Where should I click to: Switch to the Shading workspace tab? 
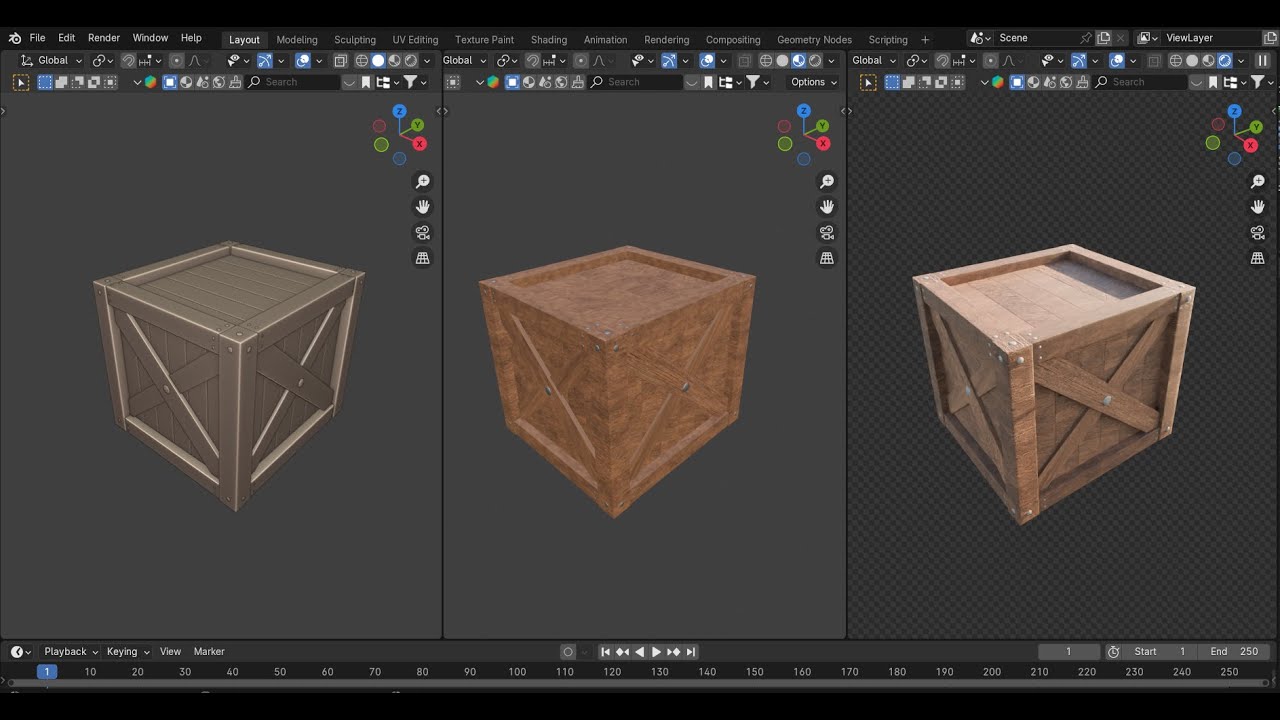pyautogui.click(x=549, y=40)
